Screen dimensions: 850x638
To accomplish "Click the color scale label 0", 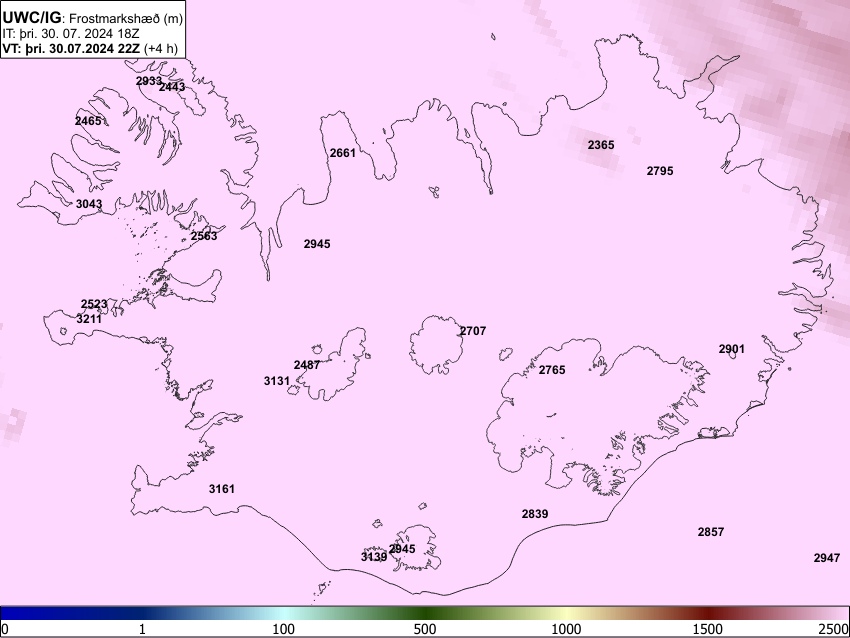I will tap(5, 629).
